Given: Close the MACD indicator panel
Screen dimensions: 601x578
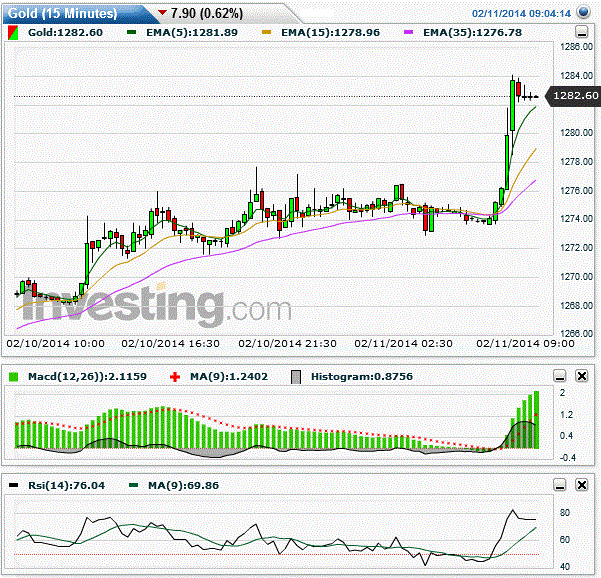Looking at the screenshot, I should 582,376.
